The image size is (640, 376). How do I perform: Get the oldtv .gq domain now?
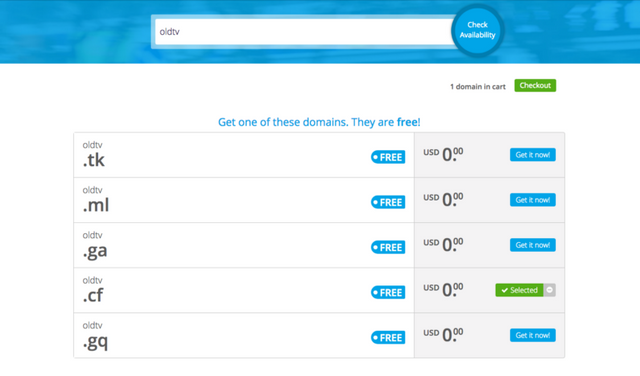click(x=532, y=335)
